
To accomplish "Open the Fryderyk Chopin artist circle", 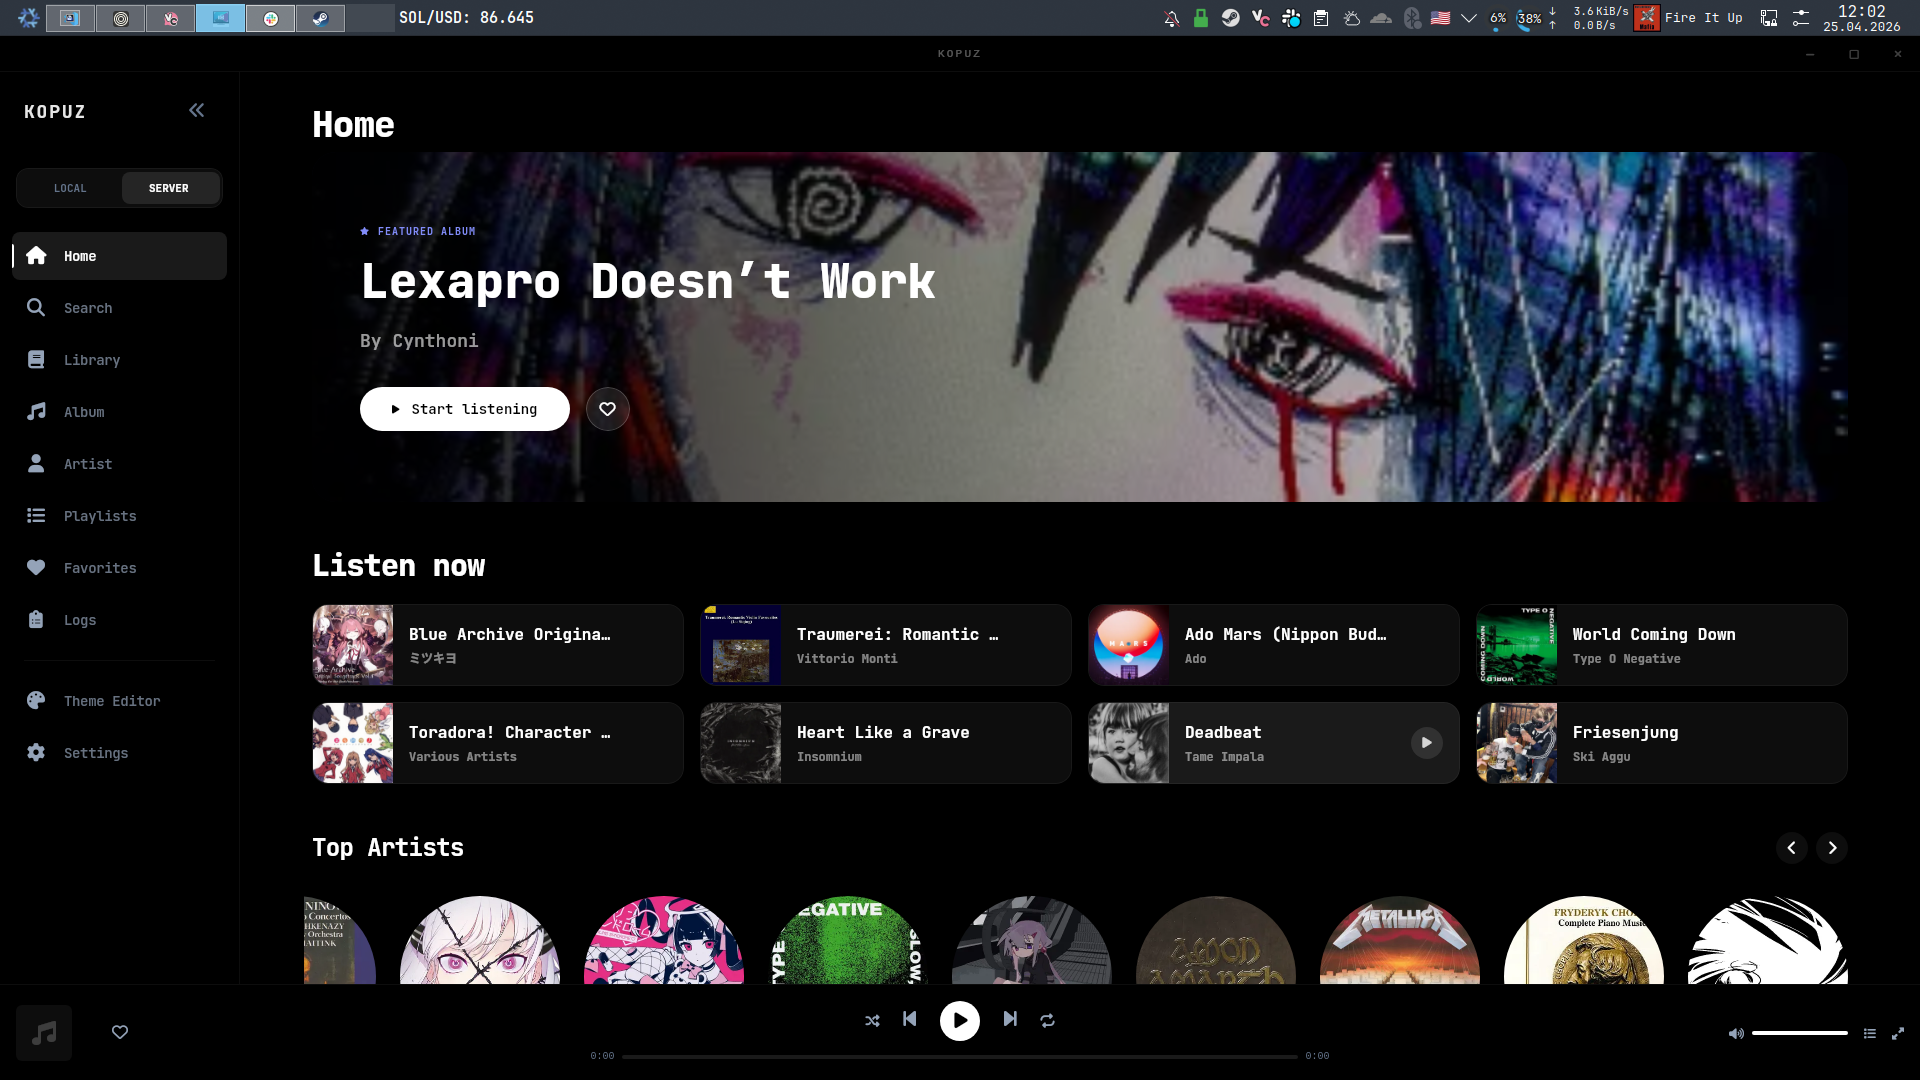I will [1584, 940].
